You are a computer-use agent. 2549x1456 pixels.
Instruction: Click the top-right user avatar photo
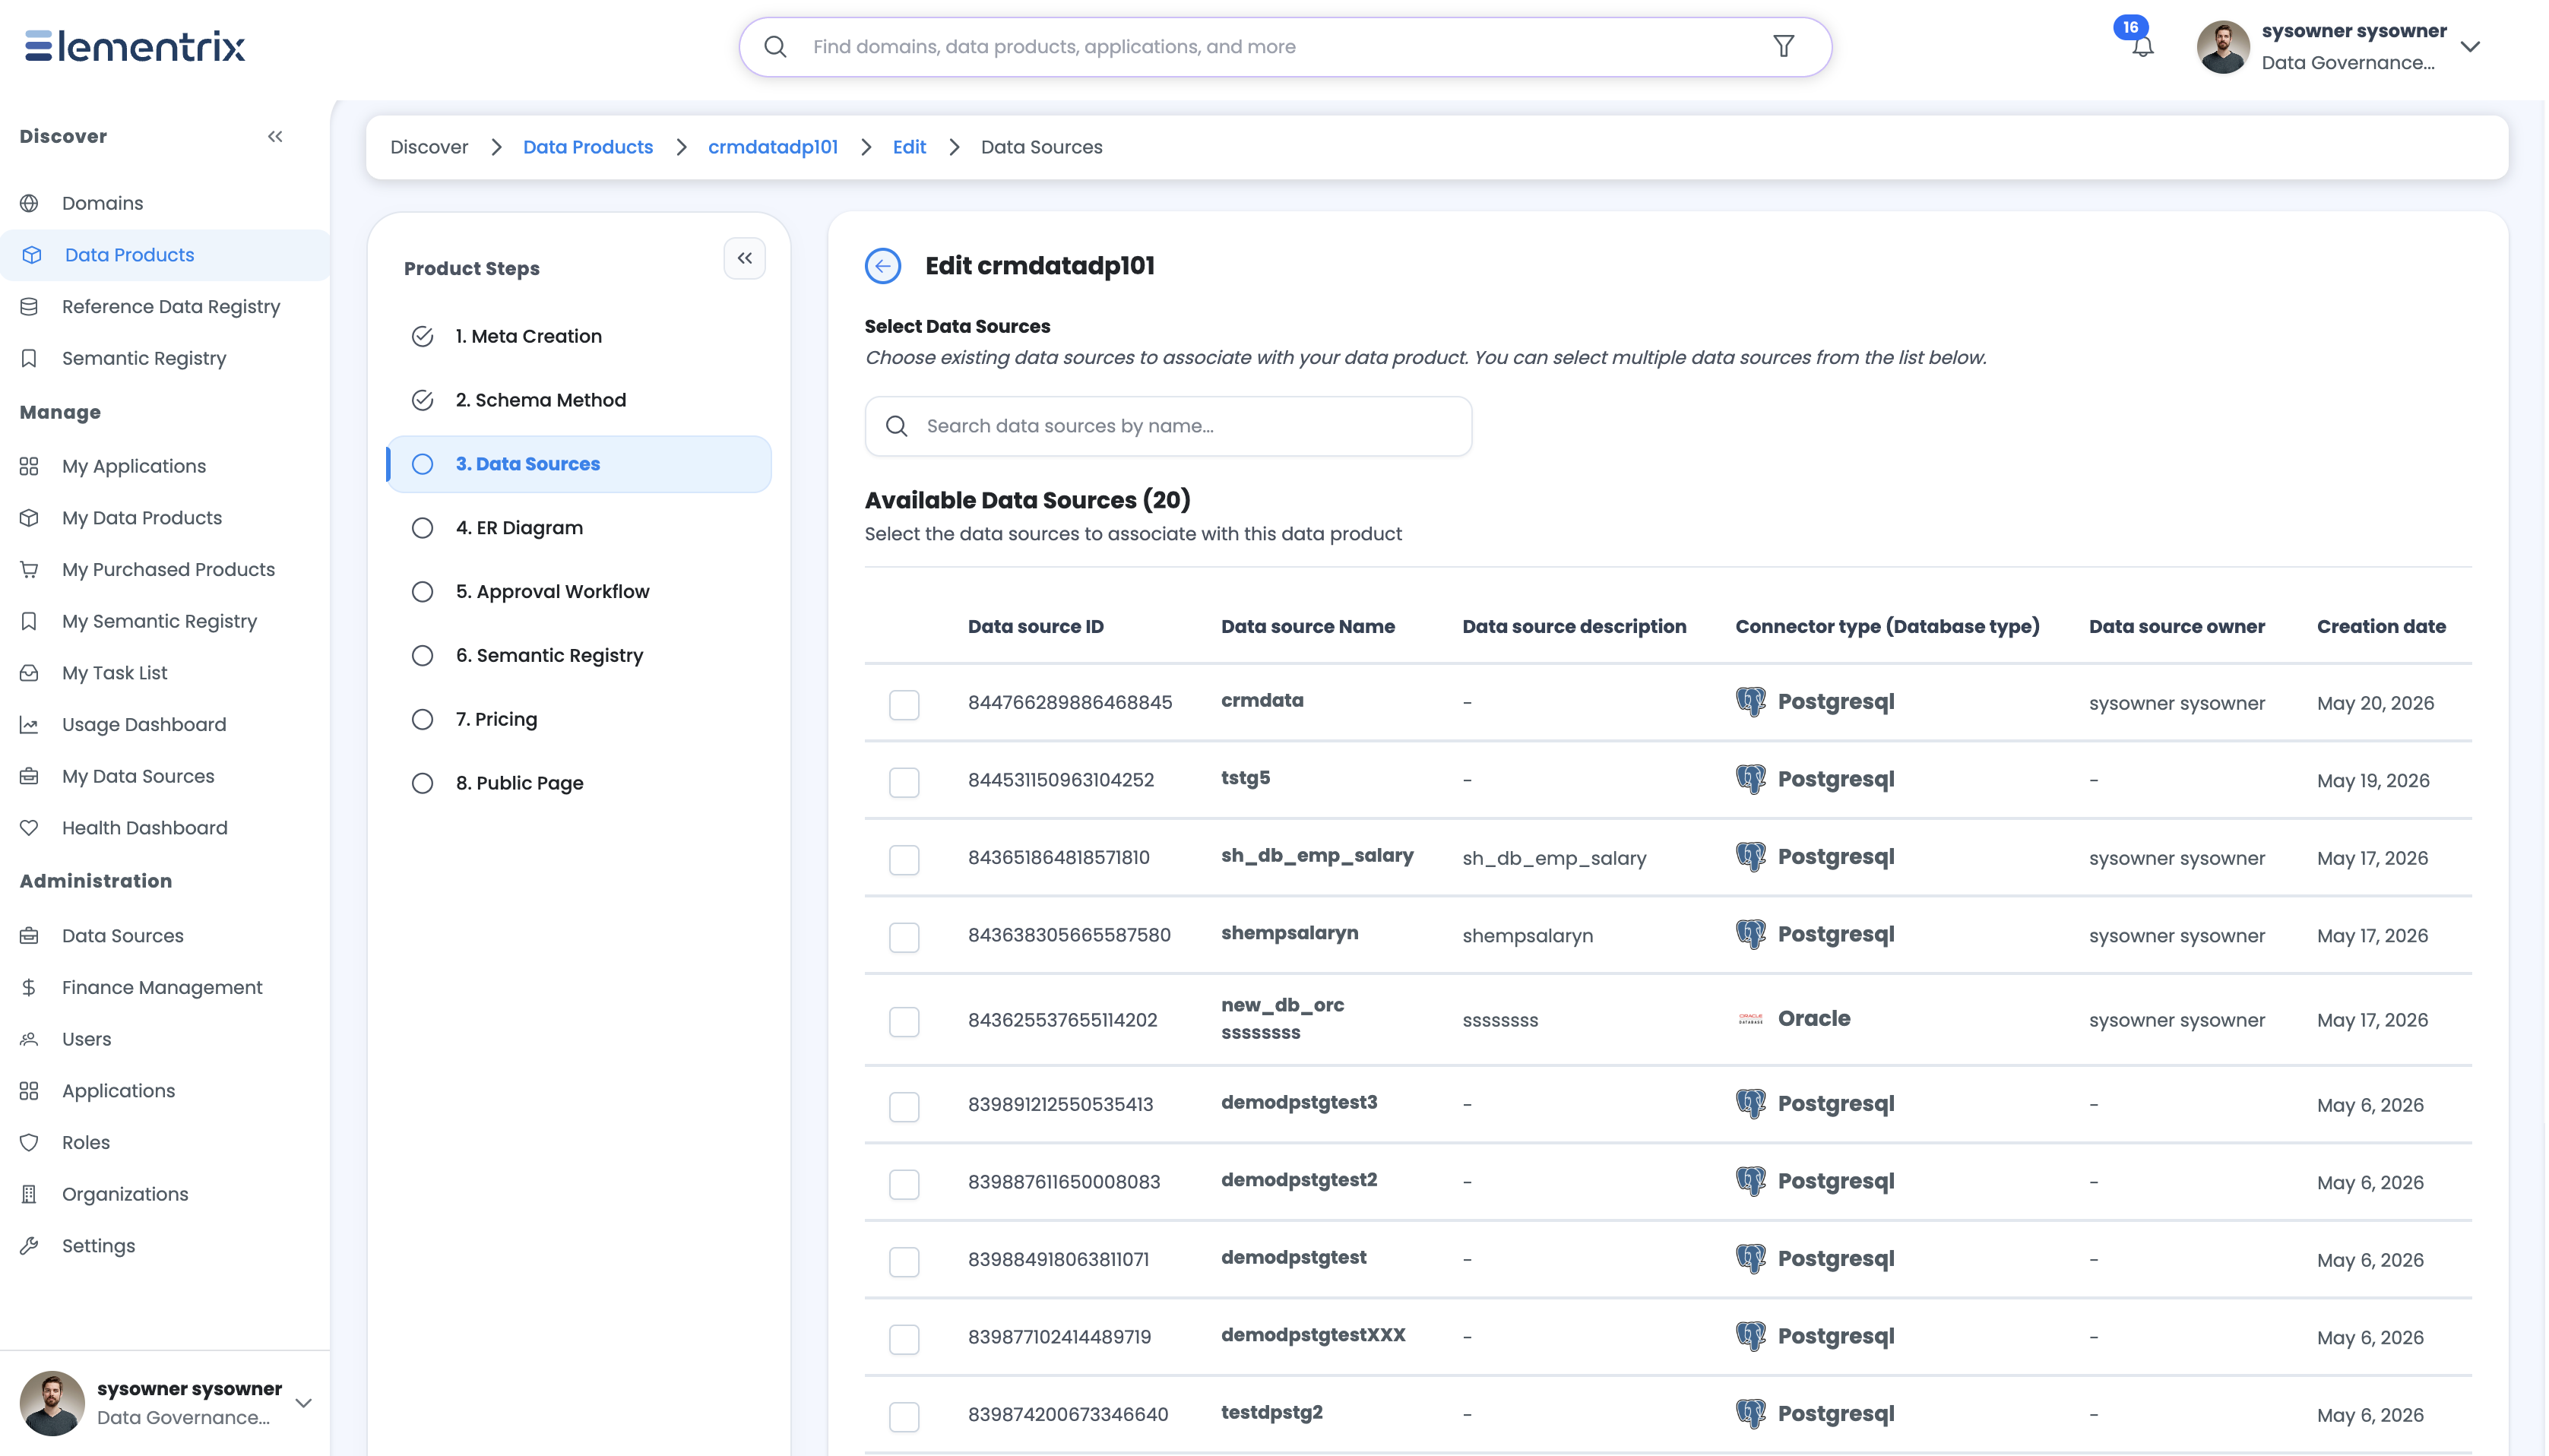pos(2222,47)
